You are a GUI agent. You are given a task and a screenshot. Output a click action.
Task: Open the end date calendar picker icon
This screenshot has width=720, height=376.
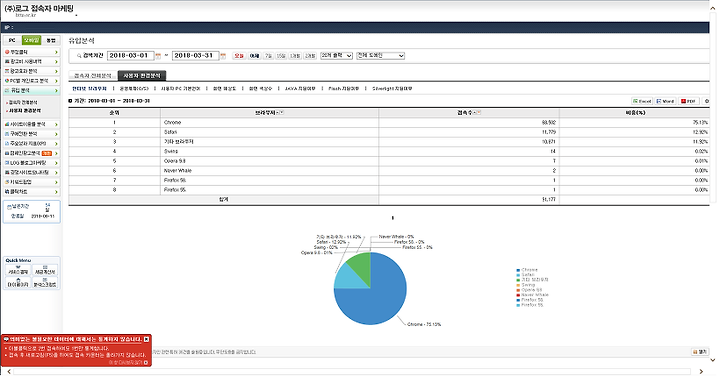223,56
